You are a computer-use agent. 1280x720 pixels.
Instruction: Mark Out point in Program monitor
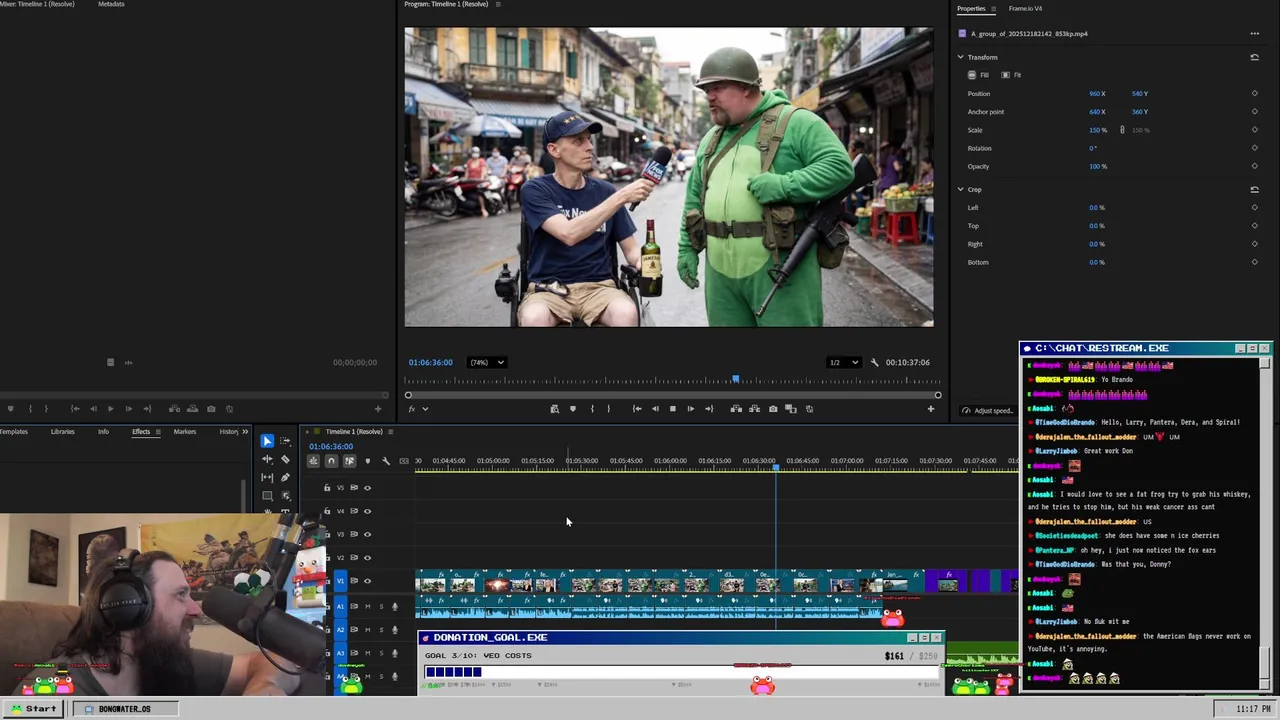click(608, 409)
